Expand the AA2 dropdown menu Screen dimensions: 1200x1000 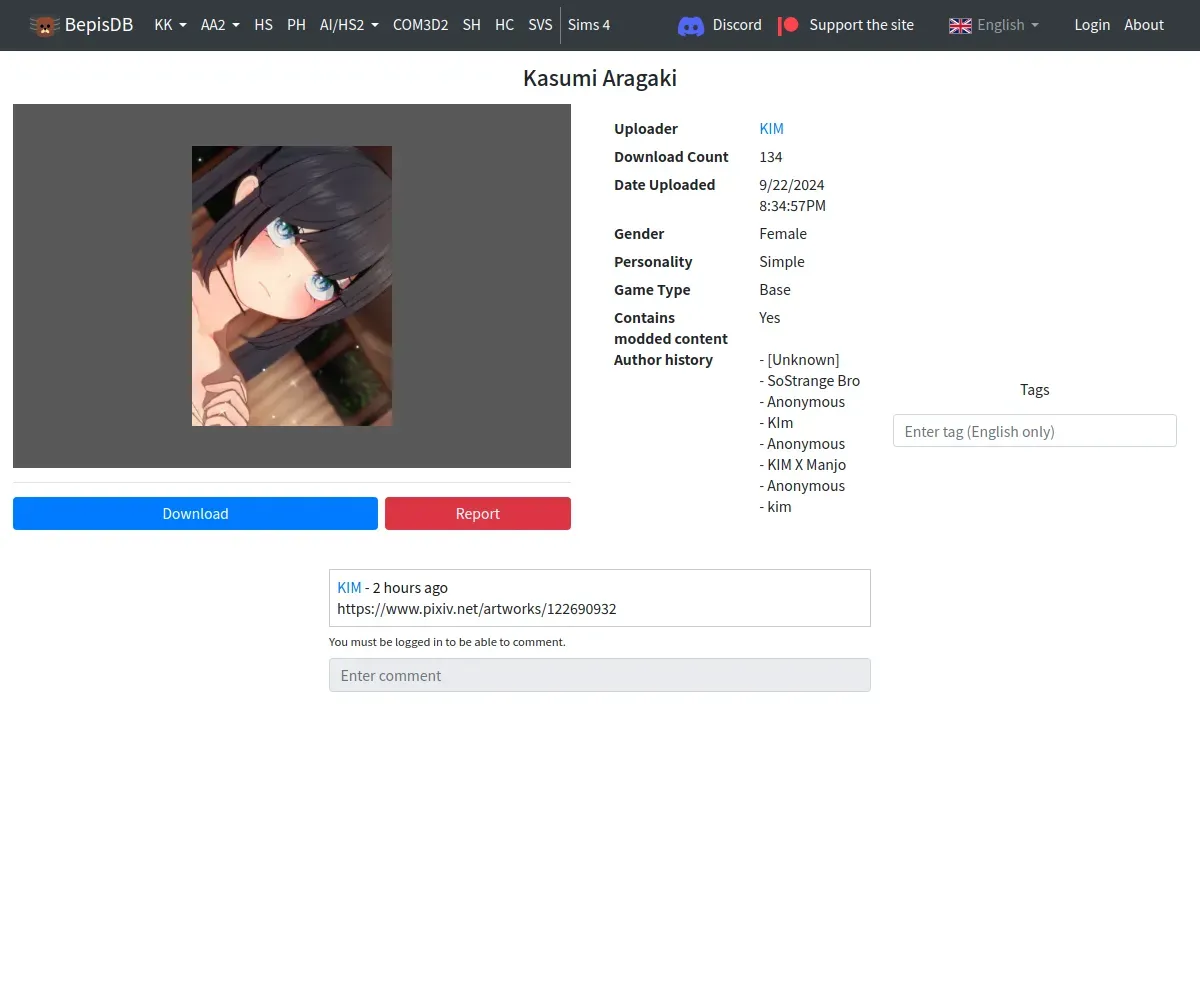pyautogui.click(x=220, y=25)
